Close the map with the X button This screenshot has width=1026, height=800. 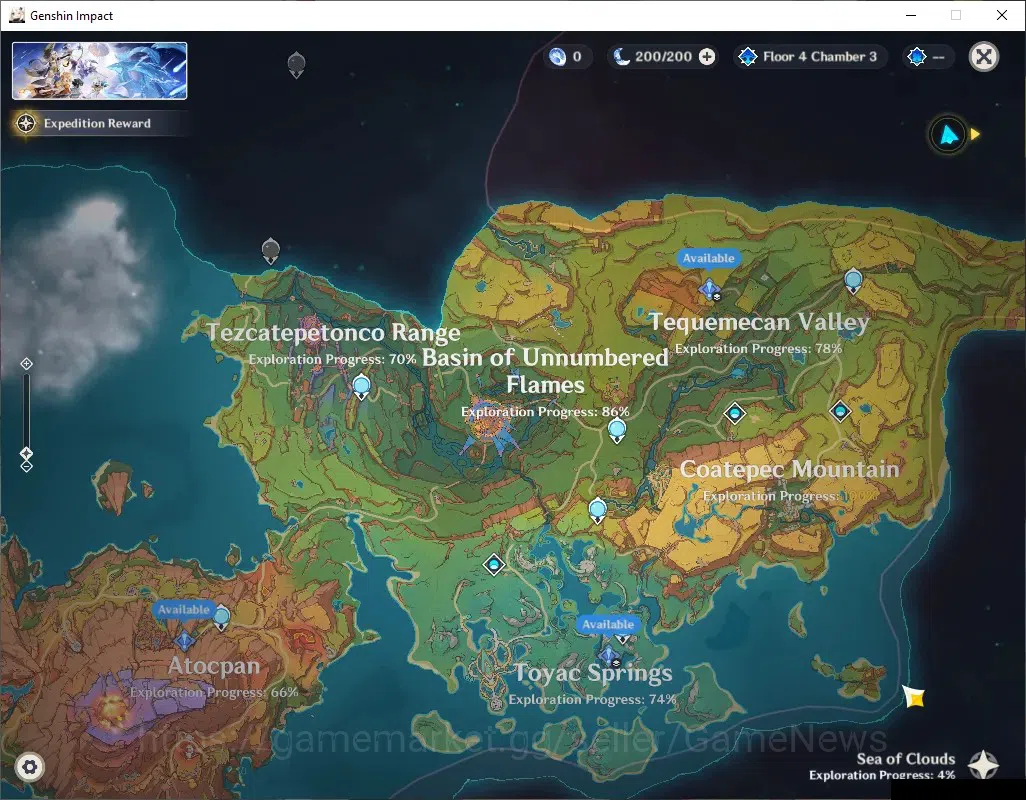point(983,57)
